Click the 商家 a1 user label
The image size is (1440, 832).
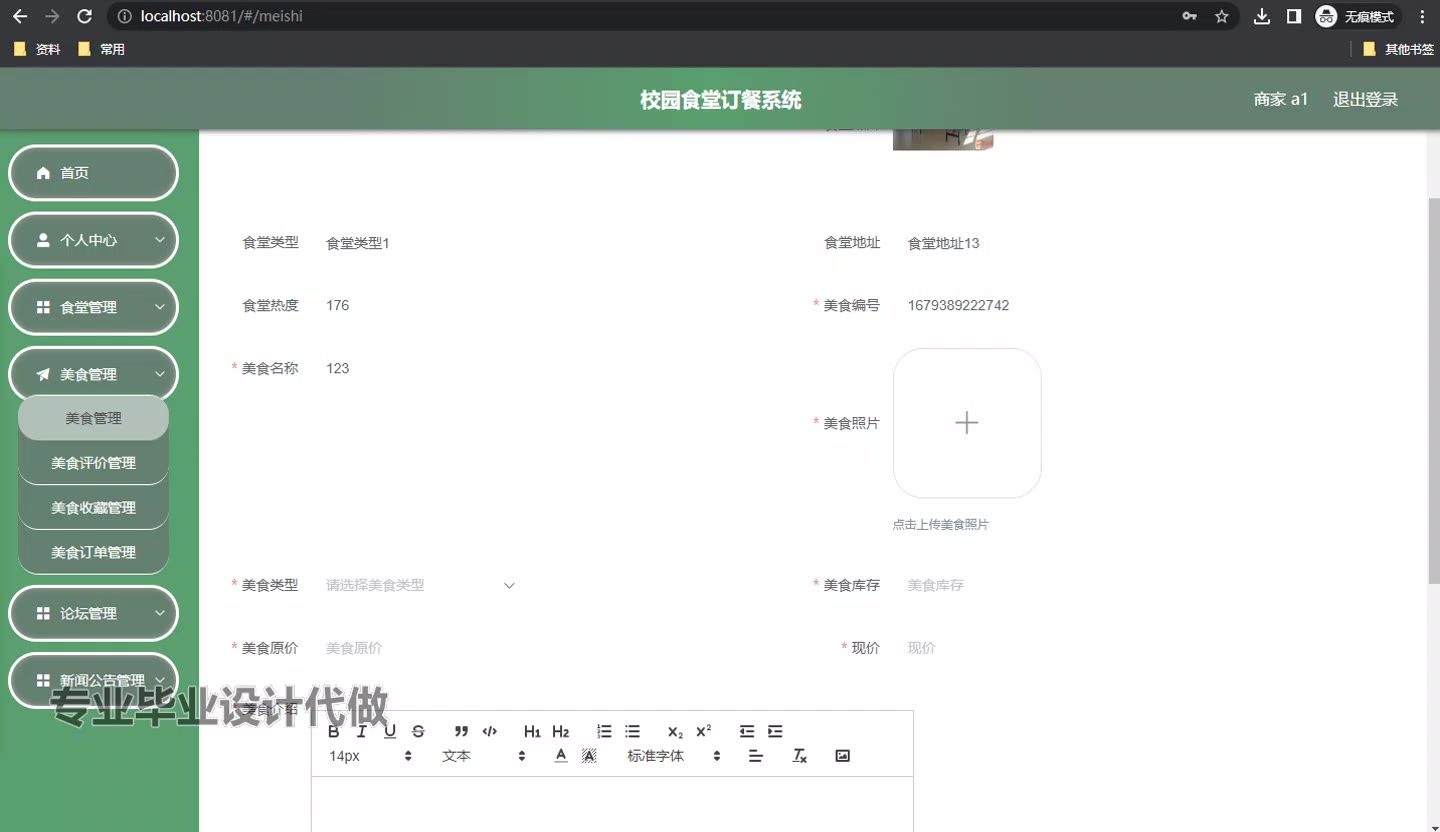(1281, 99)
